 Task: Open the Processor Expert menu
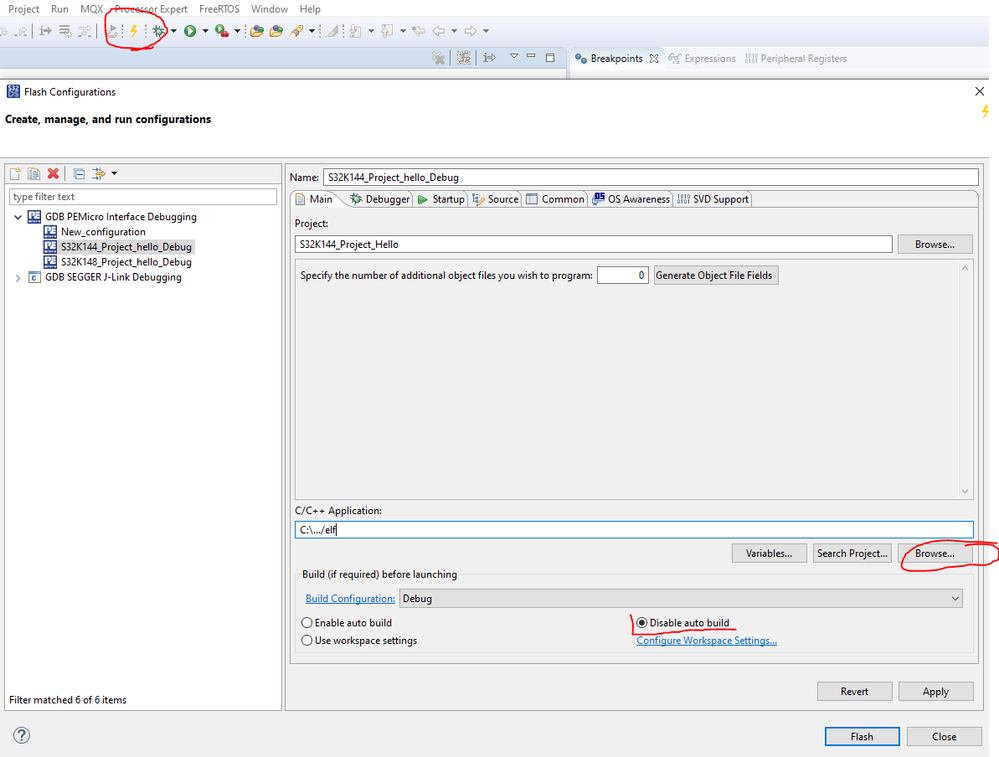tap(151, 9)
